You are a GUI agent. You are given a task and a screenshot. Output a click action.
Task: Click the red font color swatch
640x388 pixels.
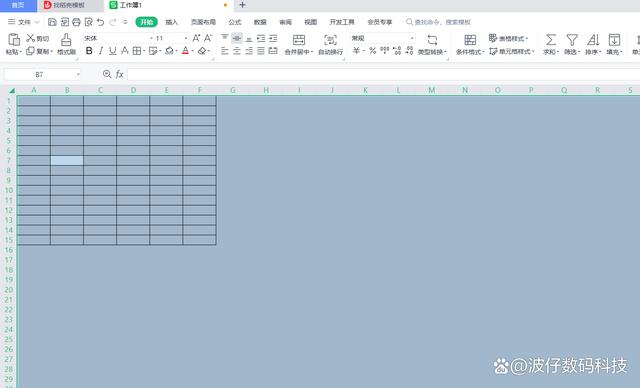(x=185, y=51)
